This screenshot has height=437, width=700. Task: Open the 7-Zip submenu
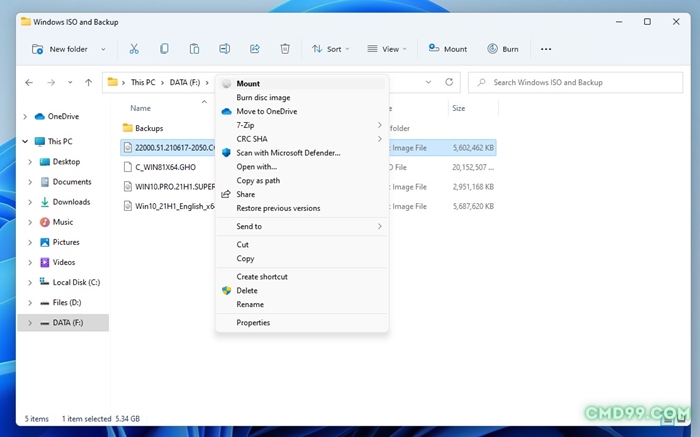tap(302, 125)
